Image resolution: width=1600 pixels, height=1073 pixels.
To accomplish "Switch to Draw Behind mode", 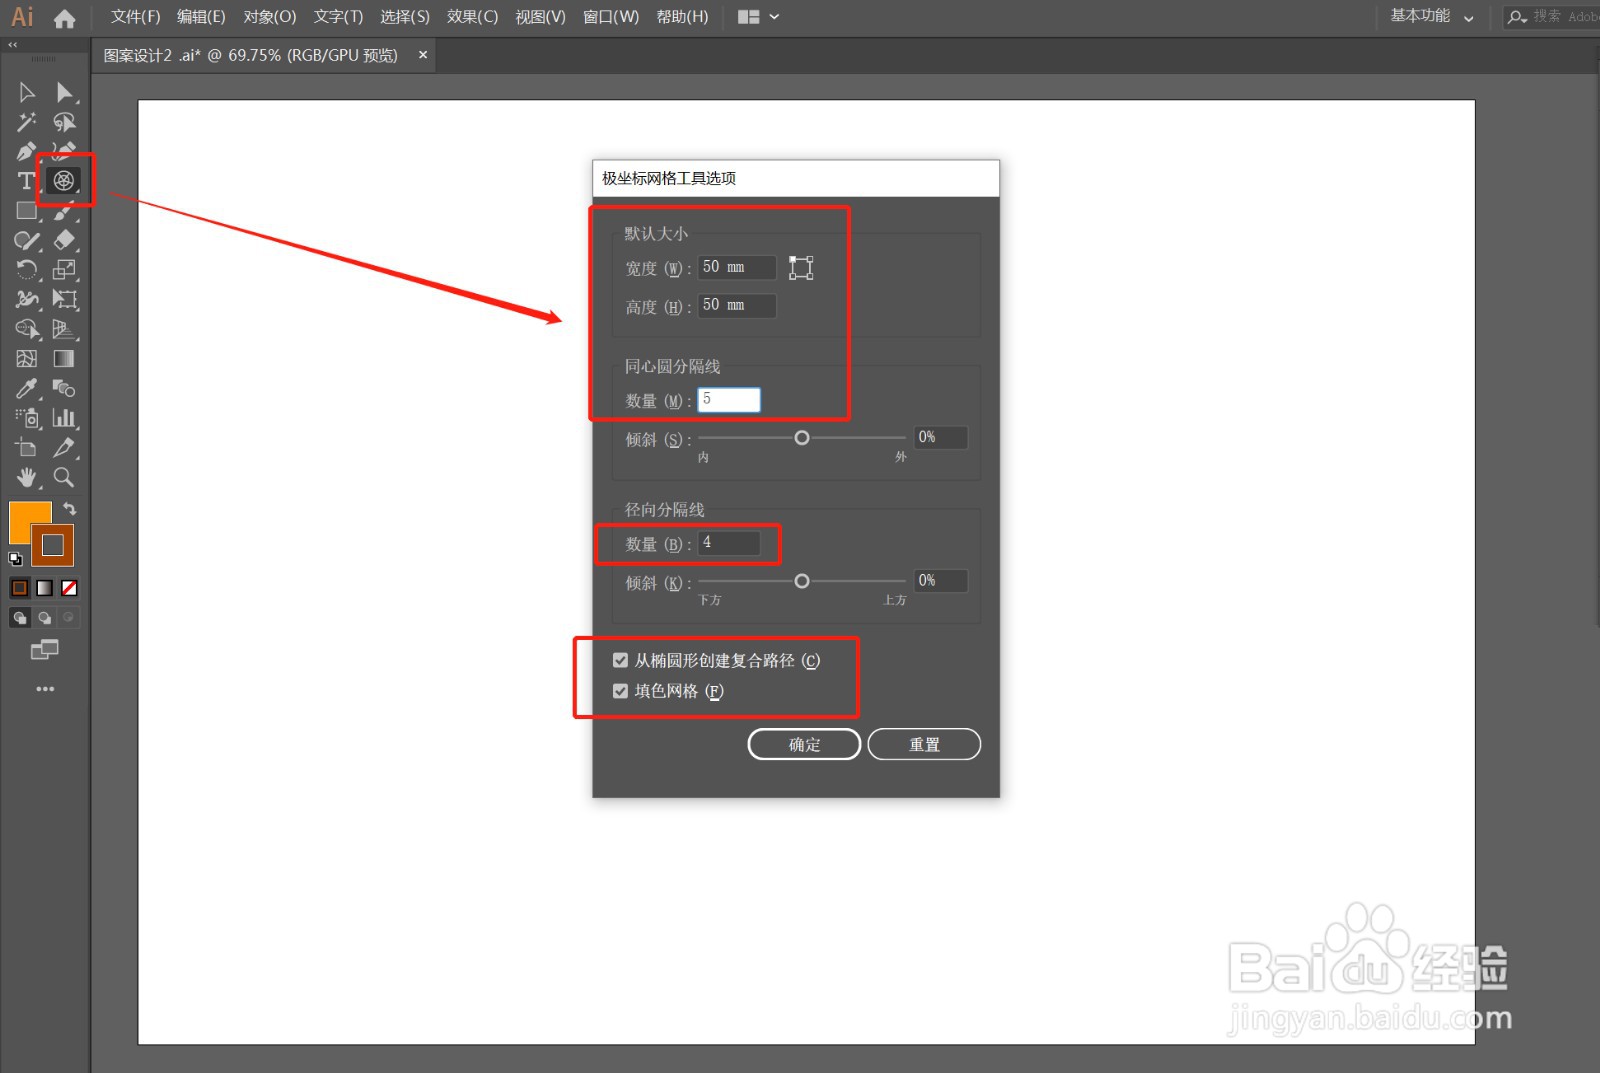I will 44,618.
